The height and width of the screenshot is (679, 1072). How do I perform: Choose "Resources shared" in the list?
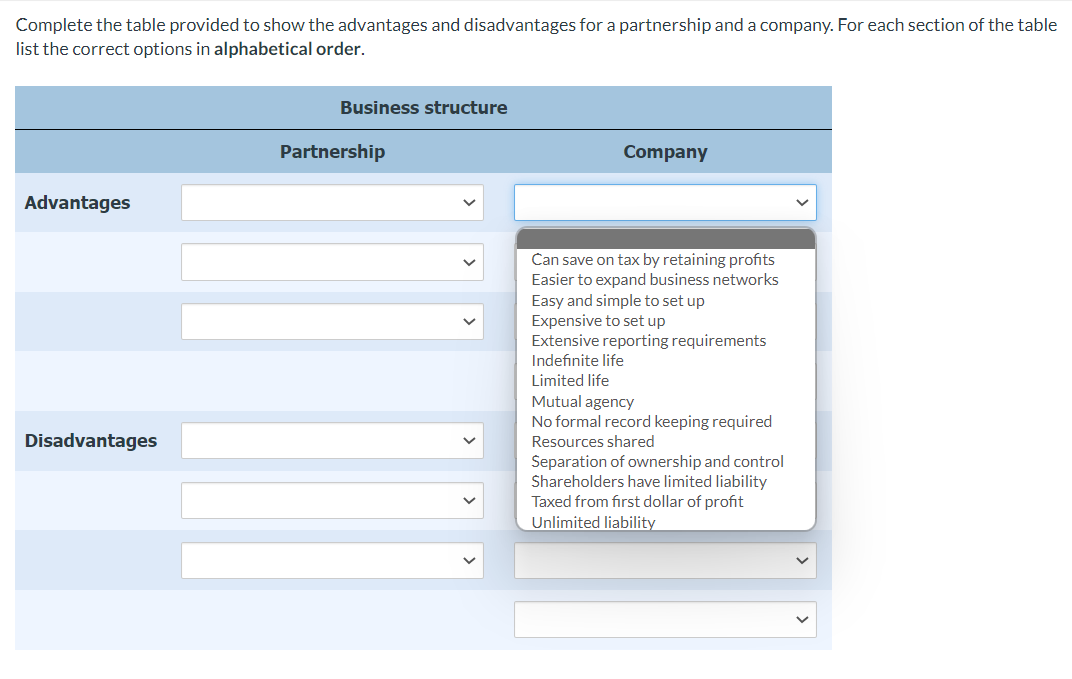(592, 441)
